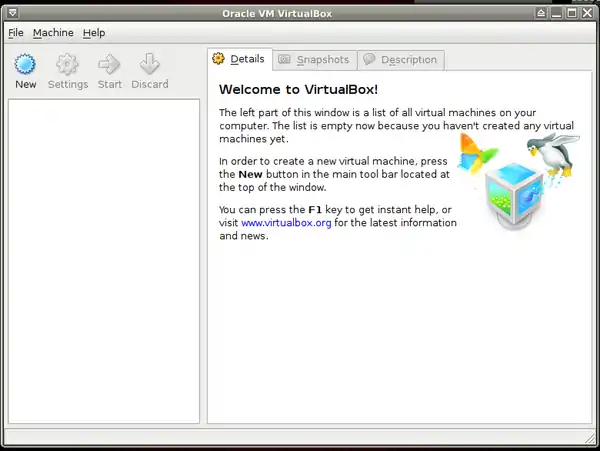The image size is (600, 451).
Task: Open the Snapshots tab
Action: (x=314, y=60)
